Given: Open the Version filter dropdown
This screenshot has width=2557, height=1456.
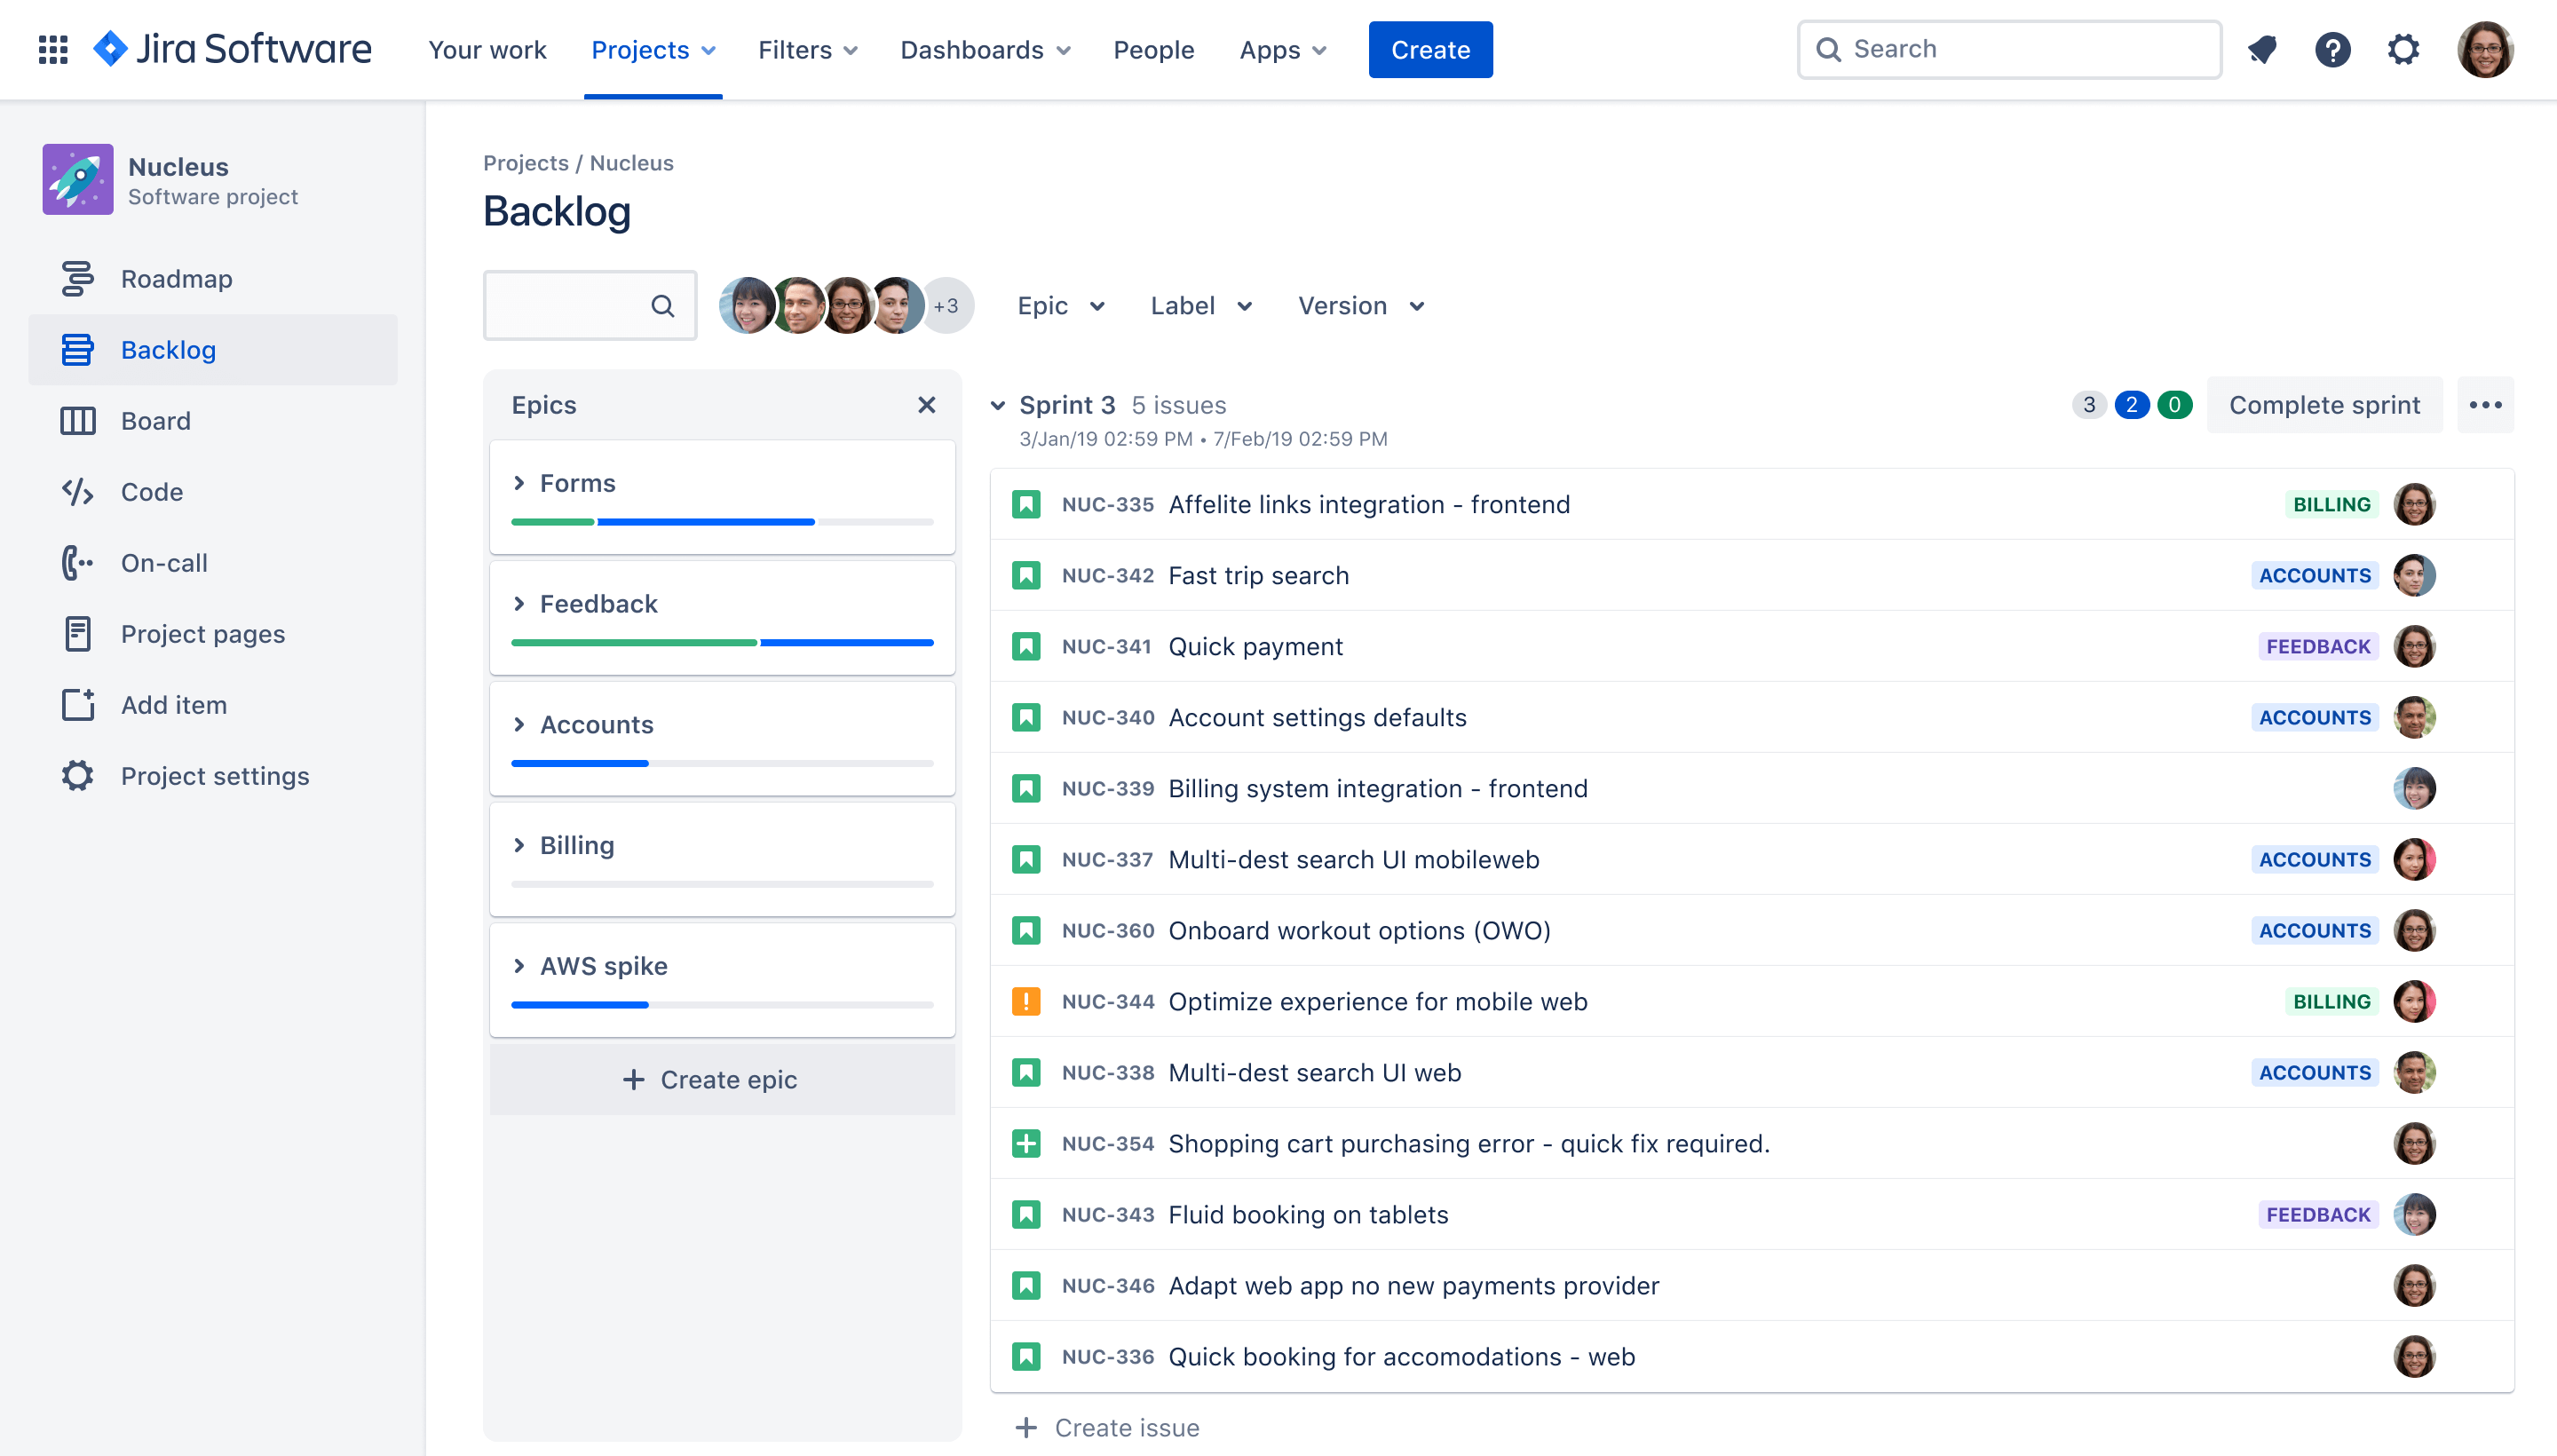Looking at the screenshot, I should 1361,305.
